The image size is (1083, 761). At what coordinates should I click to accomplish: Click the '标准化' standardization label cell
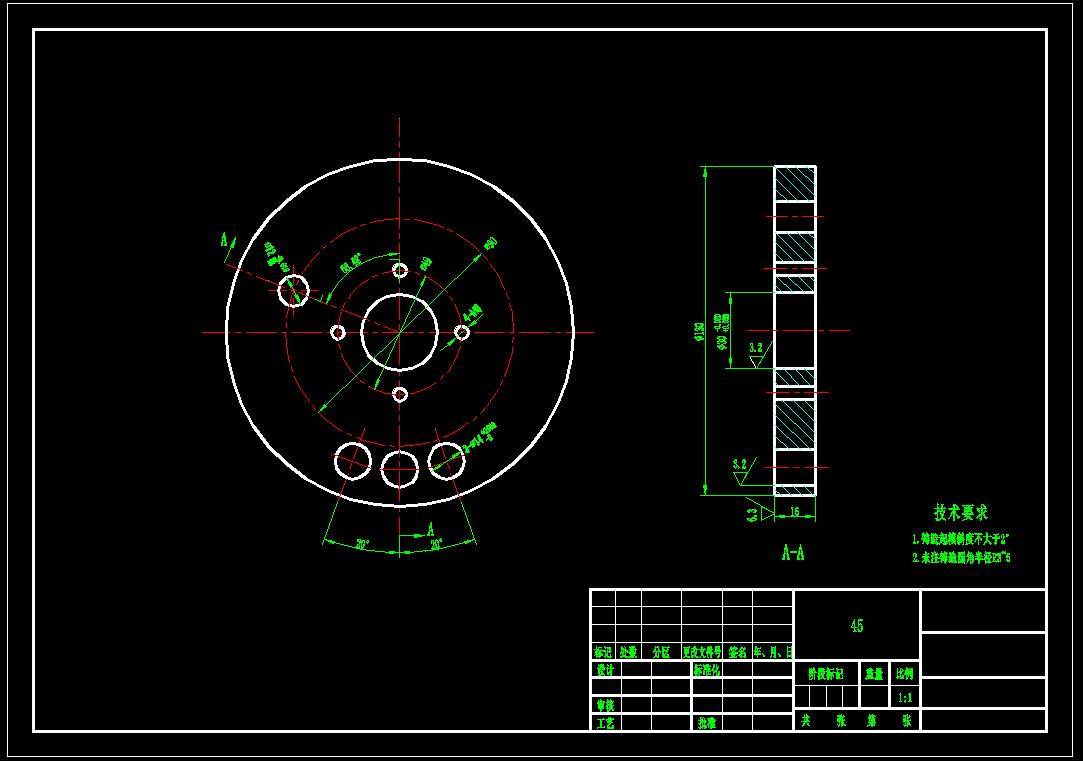pos(707,670)
